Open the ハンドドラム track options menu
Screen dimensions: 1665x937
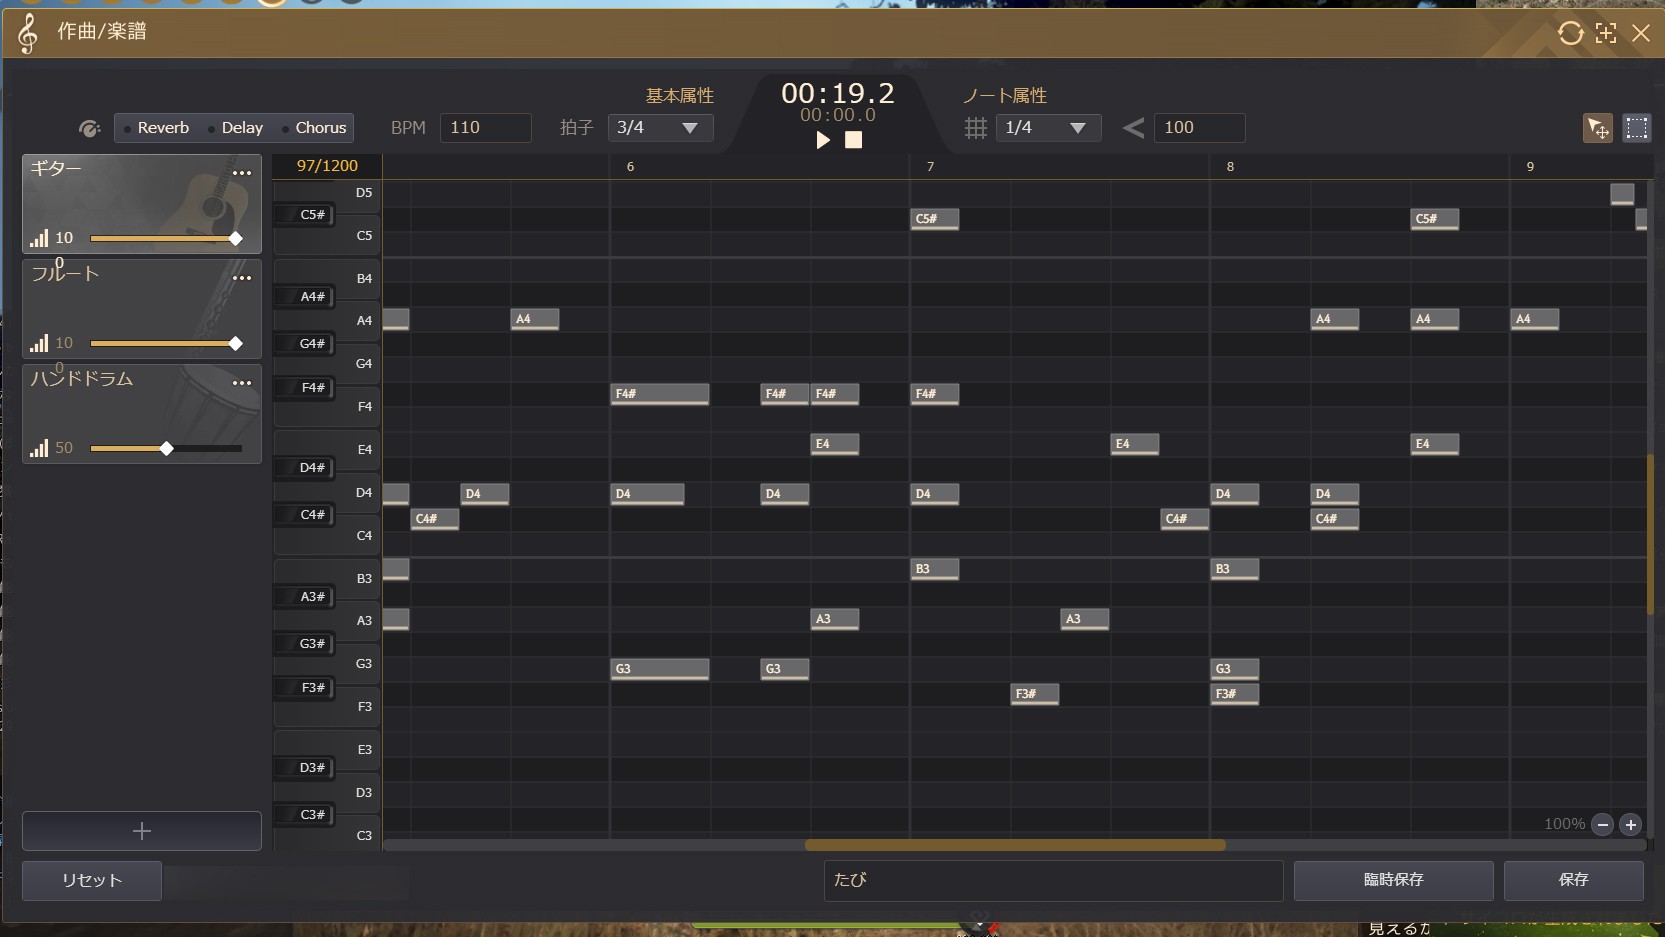click(242, 383)
